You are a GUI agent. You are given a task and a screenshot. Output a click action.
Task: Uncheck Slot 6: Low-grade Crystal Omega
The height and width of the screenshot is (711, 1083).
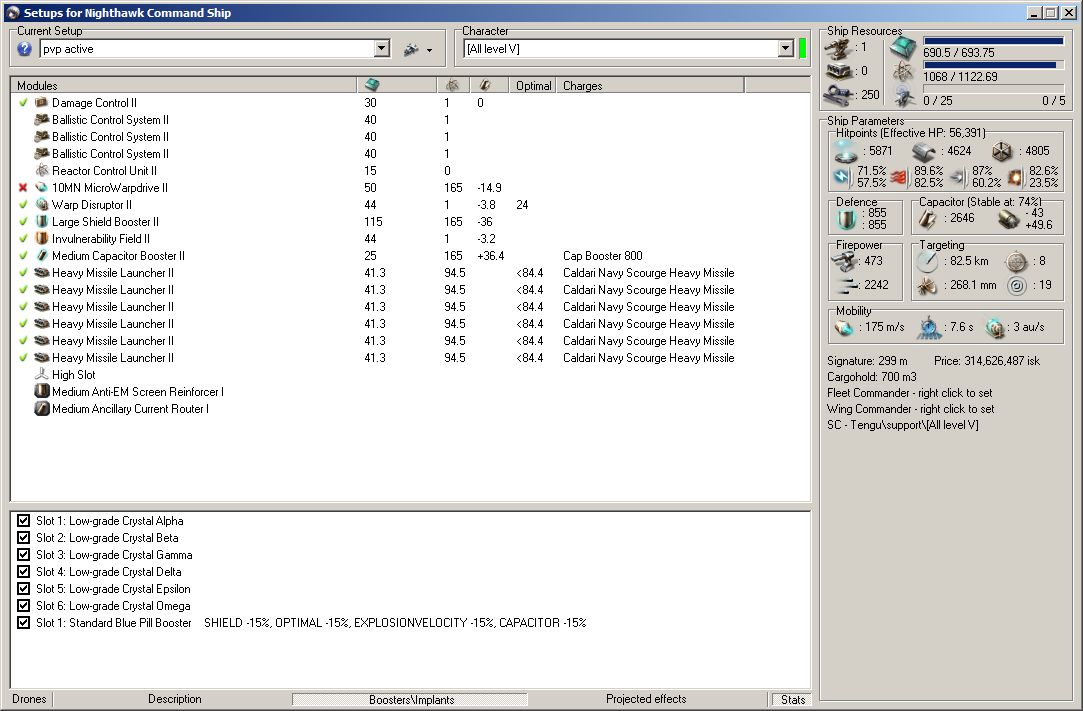(x=23, y=606)
